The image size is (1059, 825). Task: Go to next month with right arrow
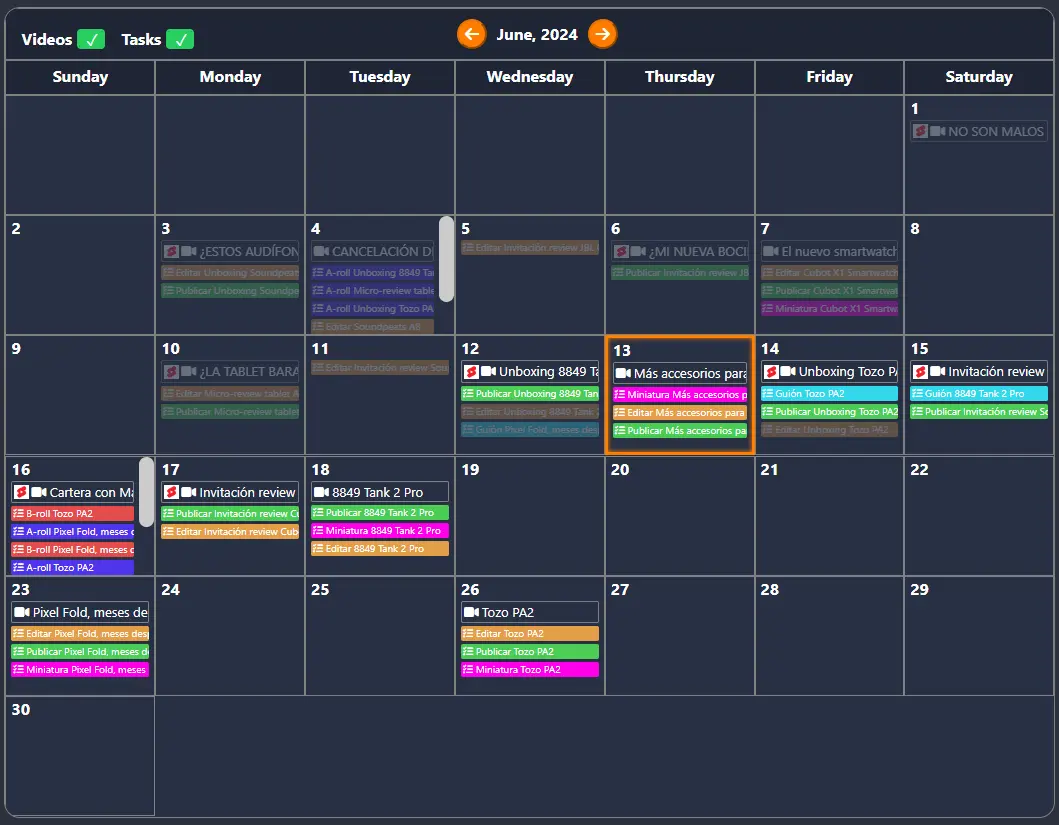(601, 34)
